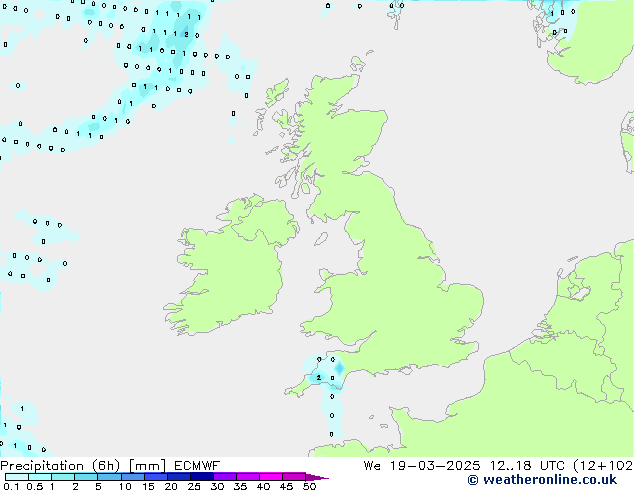Choose the 2–5 mm light blue swatch
Screen dimensions: 634x490
click(x=86, y=477)
